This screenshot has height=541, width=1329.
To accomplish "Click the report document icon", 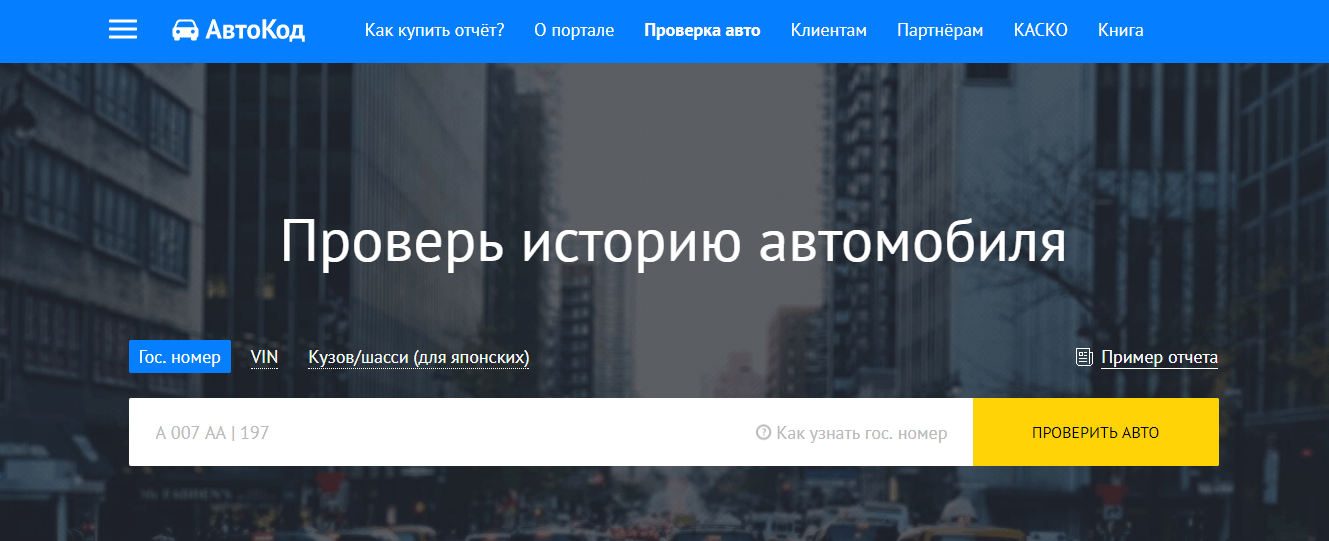I will pos(1084,357).
